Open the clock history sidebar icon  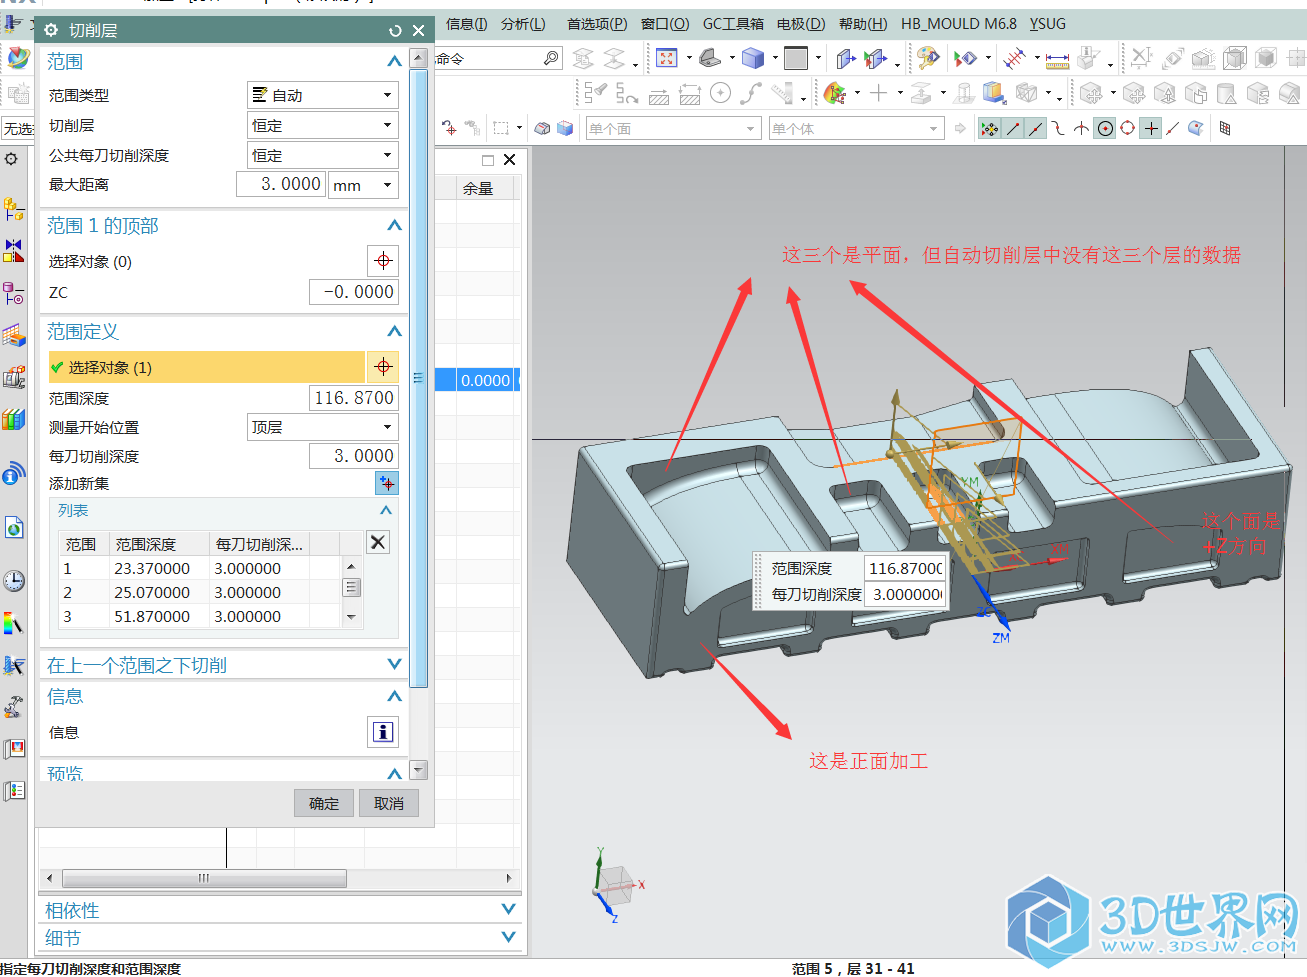[14, 580]
